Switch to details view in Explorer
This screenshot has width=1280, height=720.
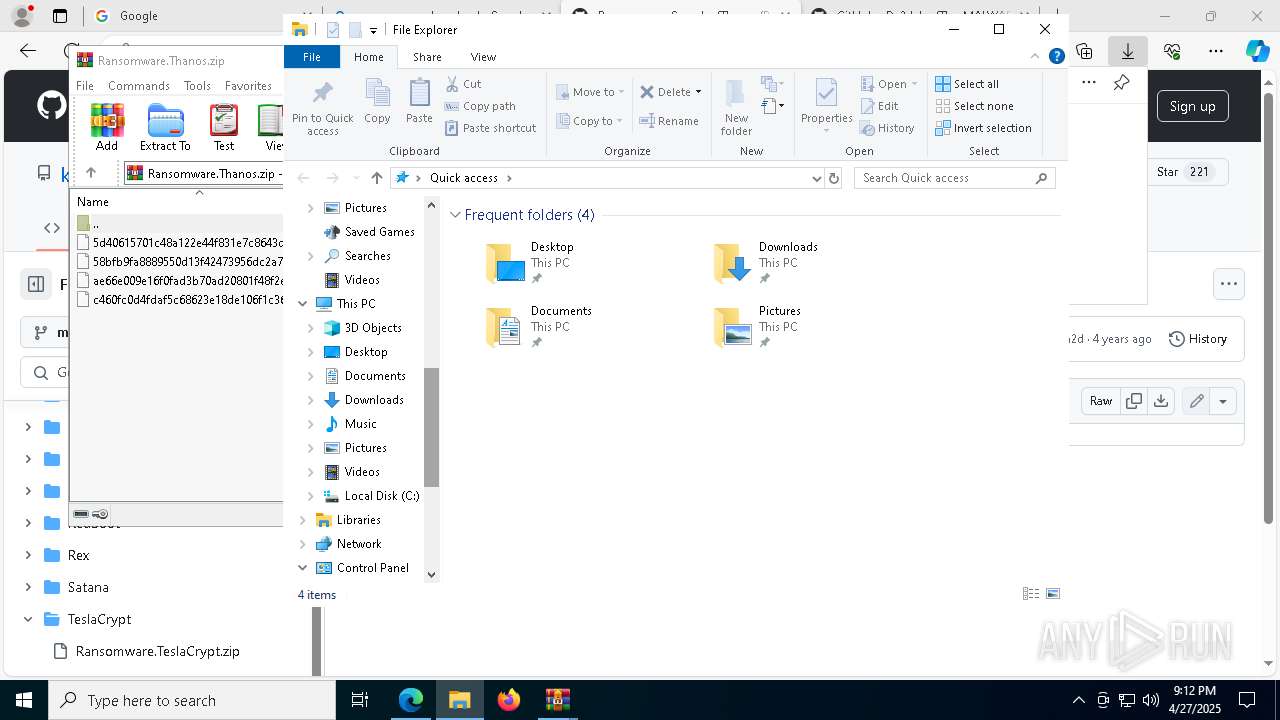pyautogui.click(x=1031, y=594)
